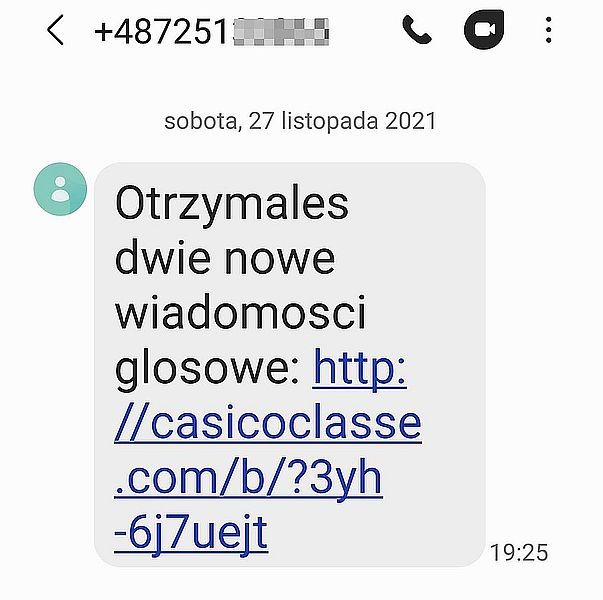603x600 pixels.
Task: Tap the -6j7uejt link ending
Action: click(x=191, y=533)
